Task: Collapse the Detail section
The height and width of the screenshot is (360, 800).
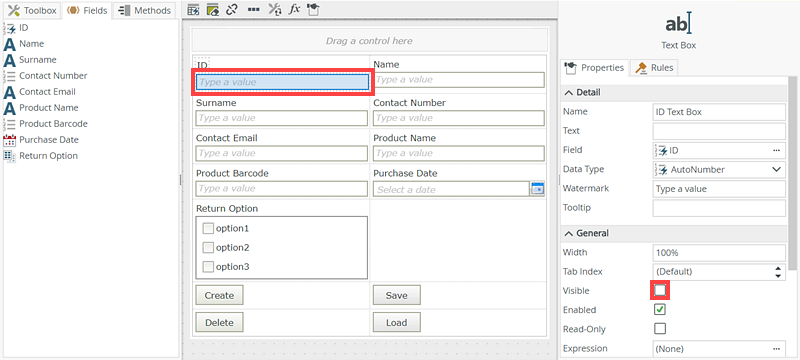Action: click(568, 93)
